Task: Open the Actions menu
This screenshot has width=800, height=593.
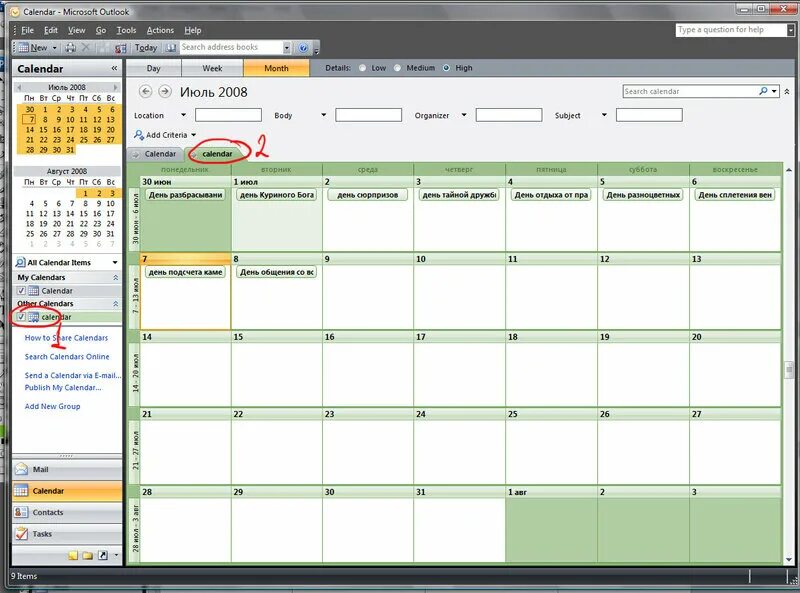Action: coord(160,30)
